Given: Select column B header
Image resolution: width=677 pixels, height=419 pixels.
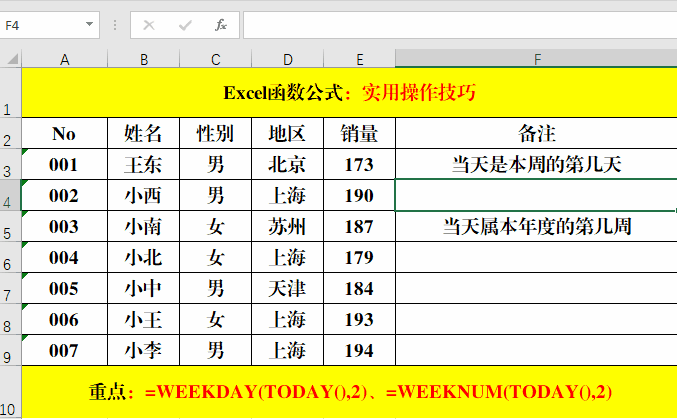Looking at the screenshot, I should [143, 59].
